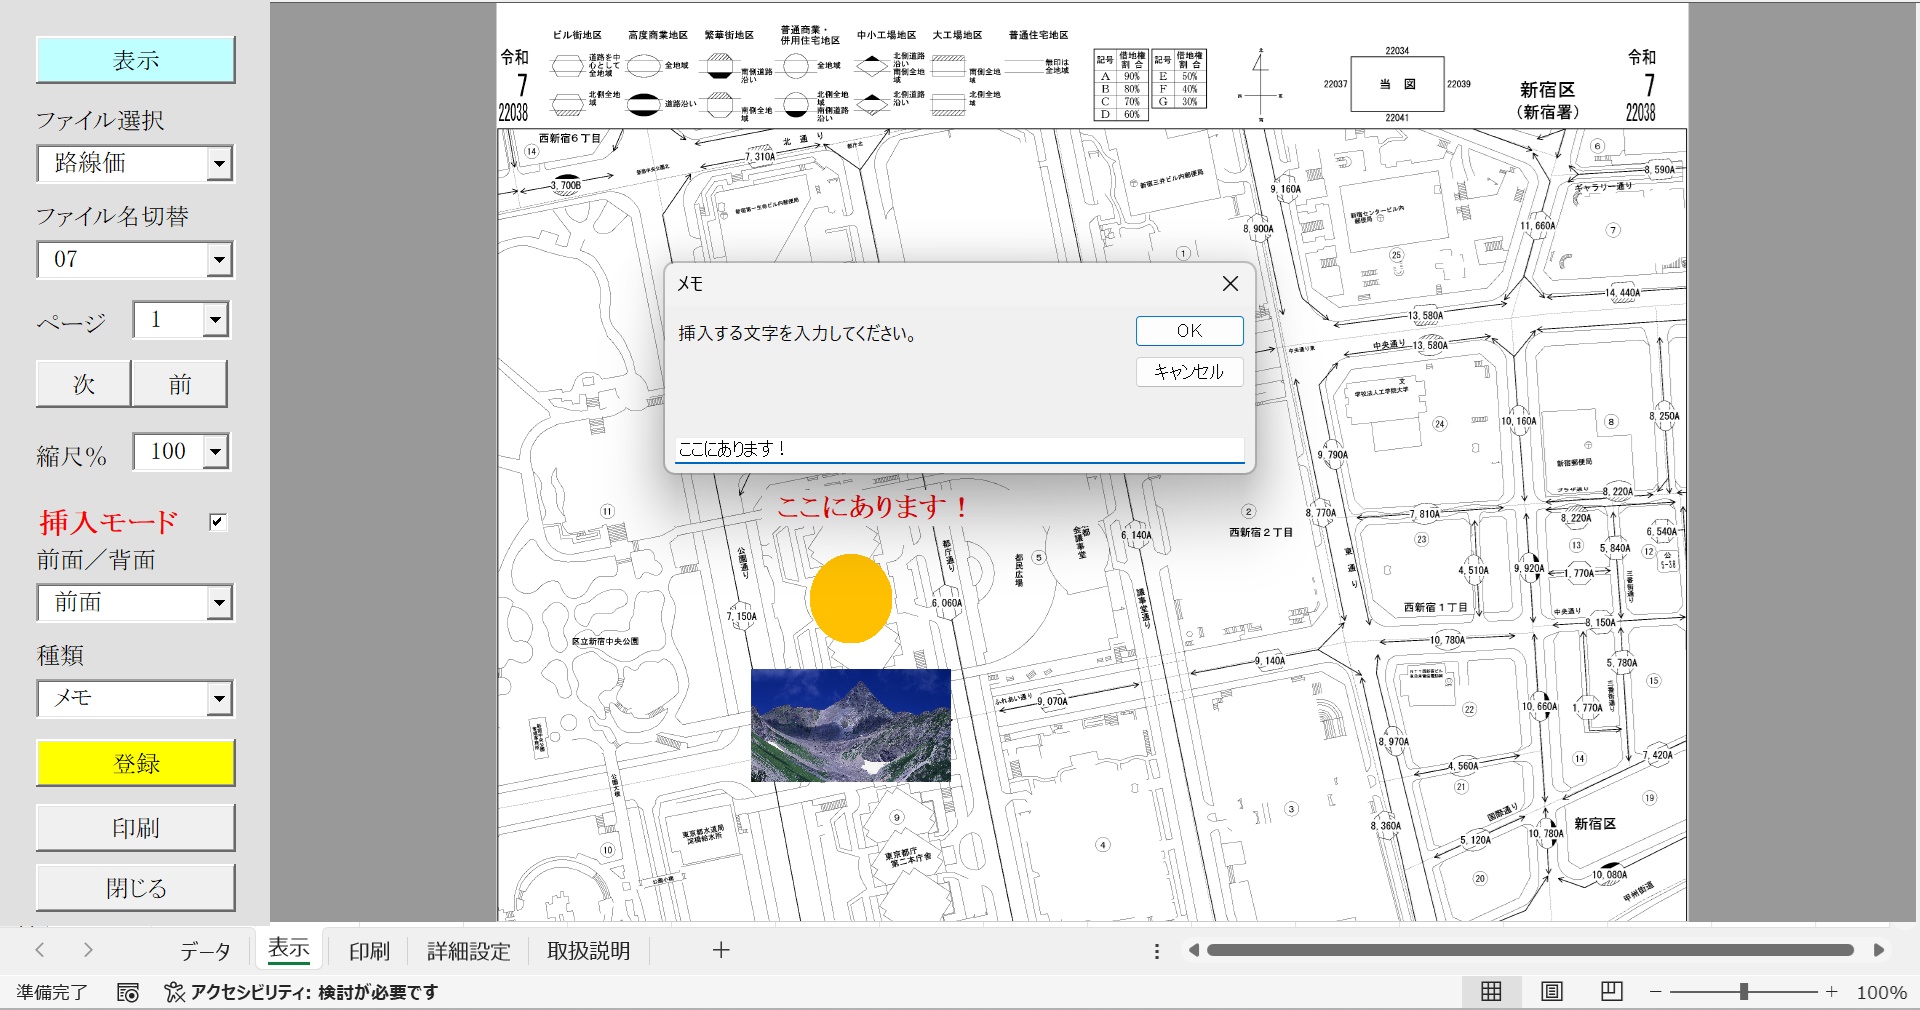Click the zoom in plus icon
Viewport: 1920px width, 1010px height.
1832,992
